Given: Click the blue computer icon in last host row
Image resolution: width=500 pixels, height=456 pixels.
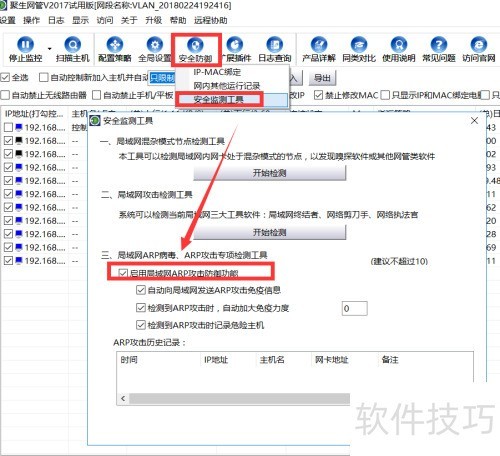Looking at the screenshot, I should [19, 260].
